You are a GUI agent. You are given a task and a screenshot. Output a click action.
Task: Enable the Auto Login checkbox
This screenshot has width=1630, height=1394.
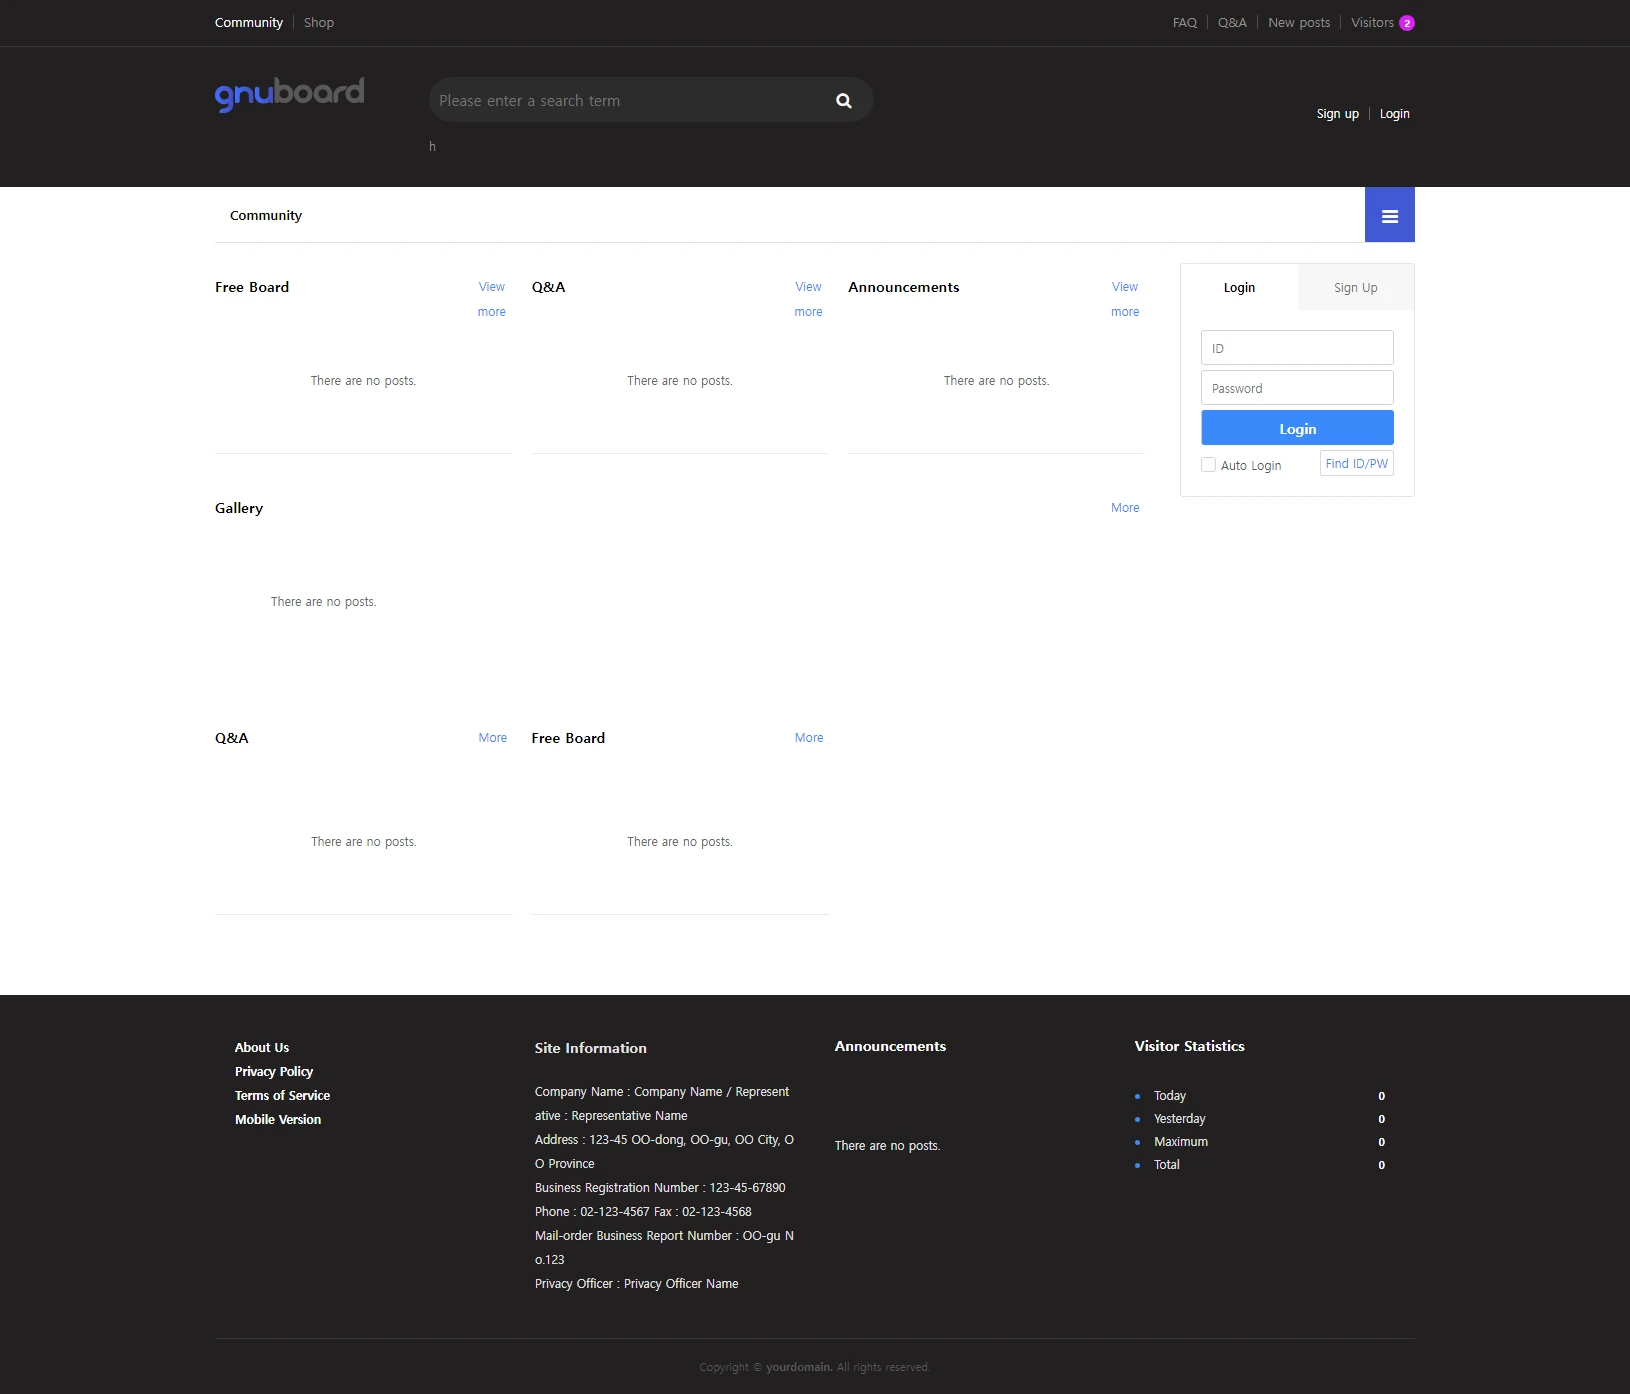[1208, 465]
